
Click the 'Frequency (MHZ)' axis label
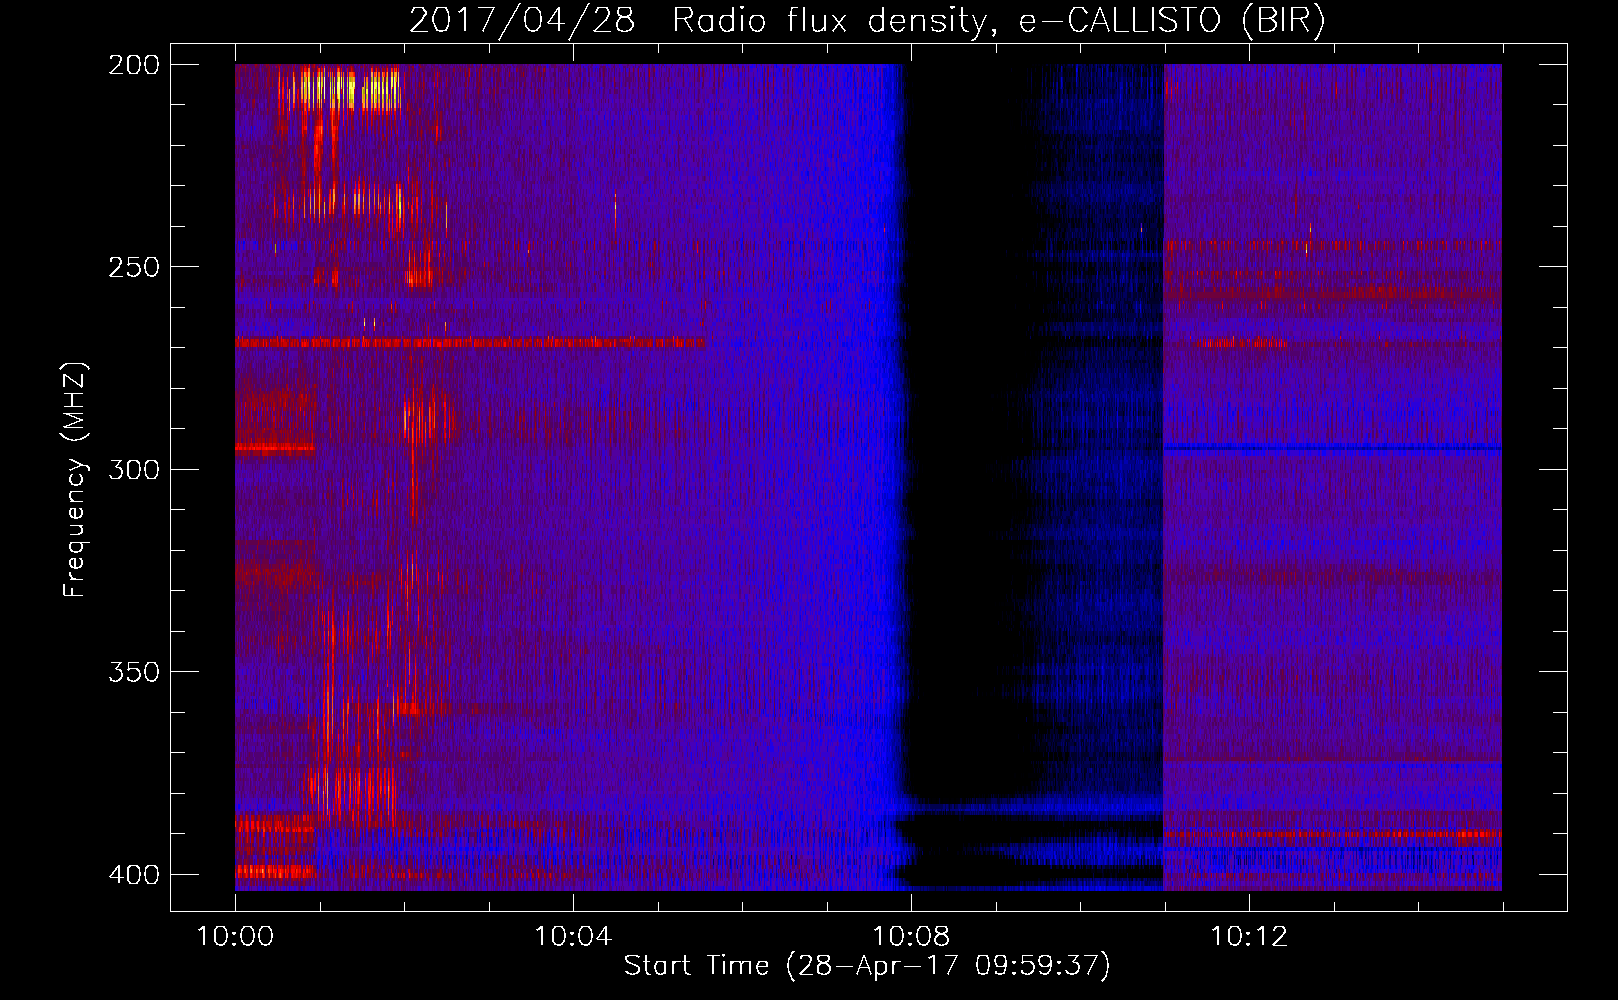pyautogui.click(x=75, y=479)
